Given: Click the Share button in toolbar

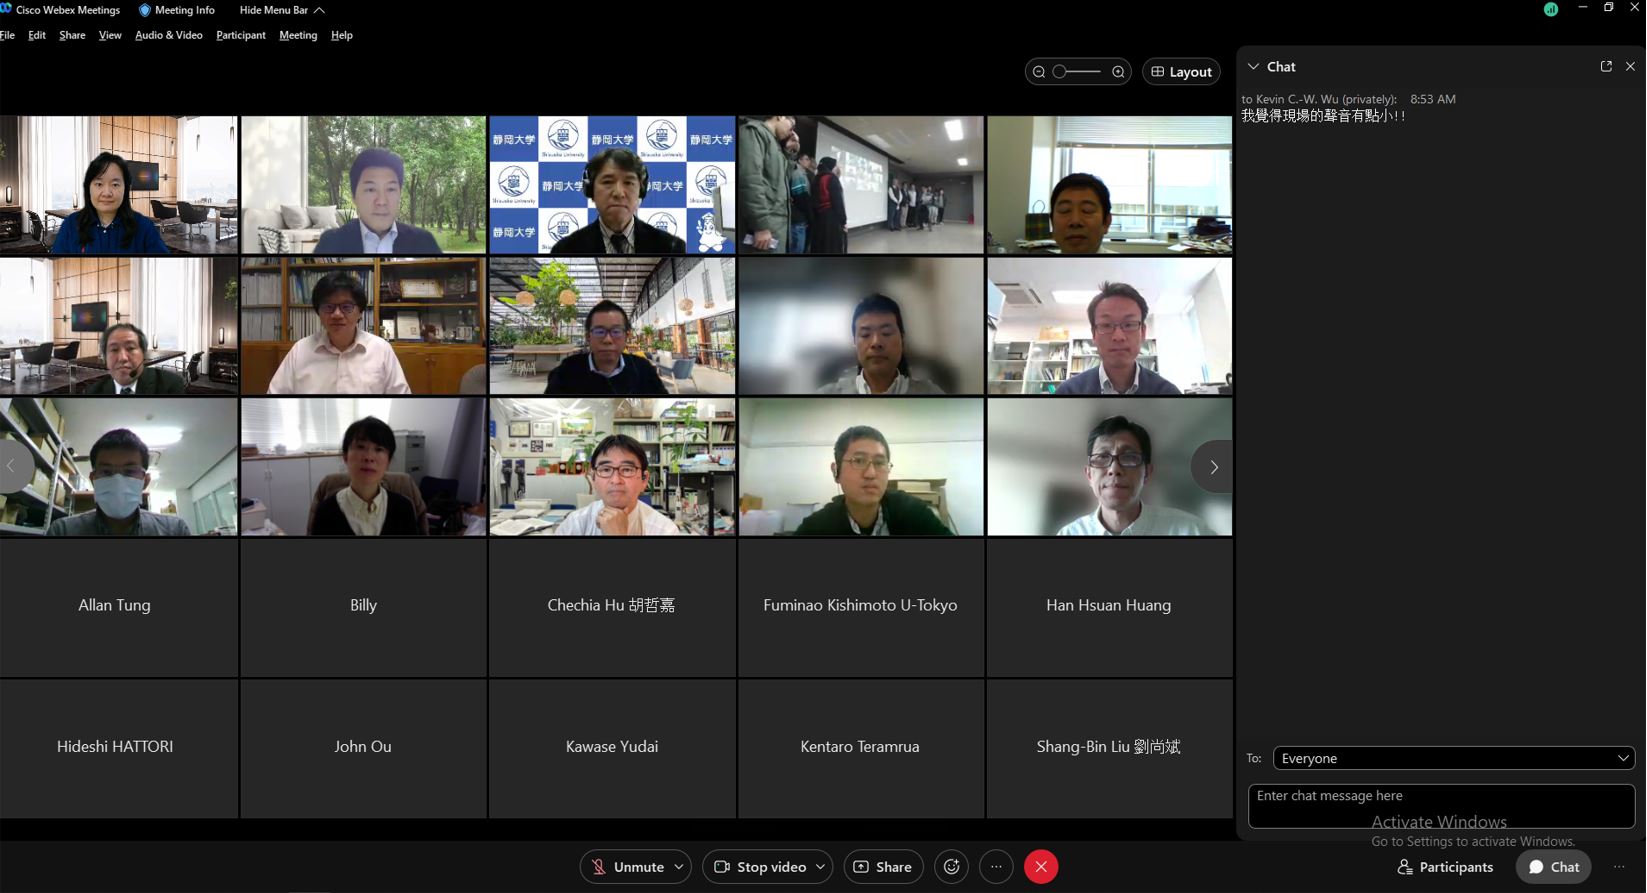Looking at the screenshot, I should (x=882, y=867).
